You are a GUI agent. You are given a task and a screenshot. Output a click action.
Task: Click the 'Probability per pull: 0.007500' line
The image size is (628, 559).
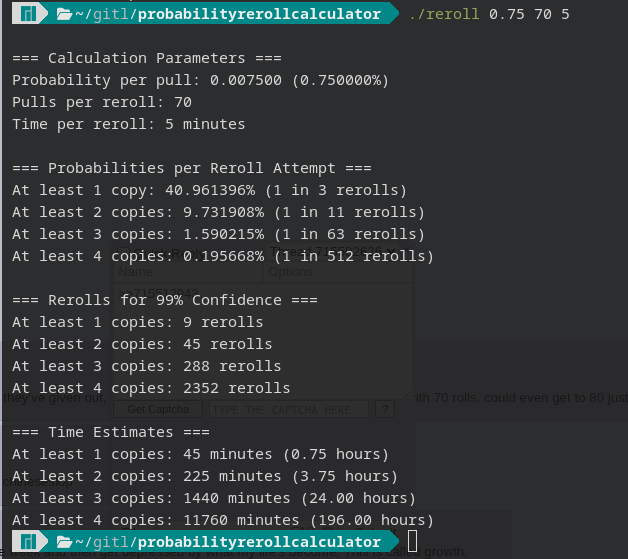201,80
